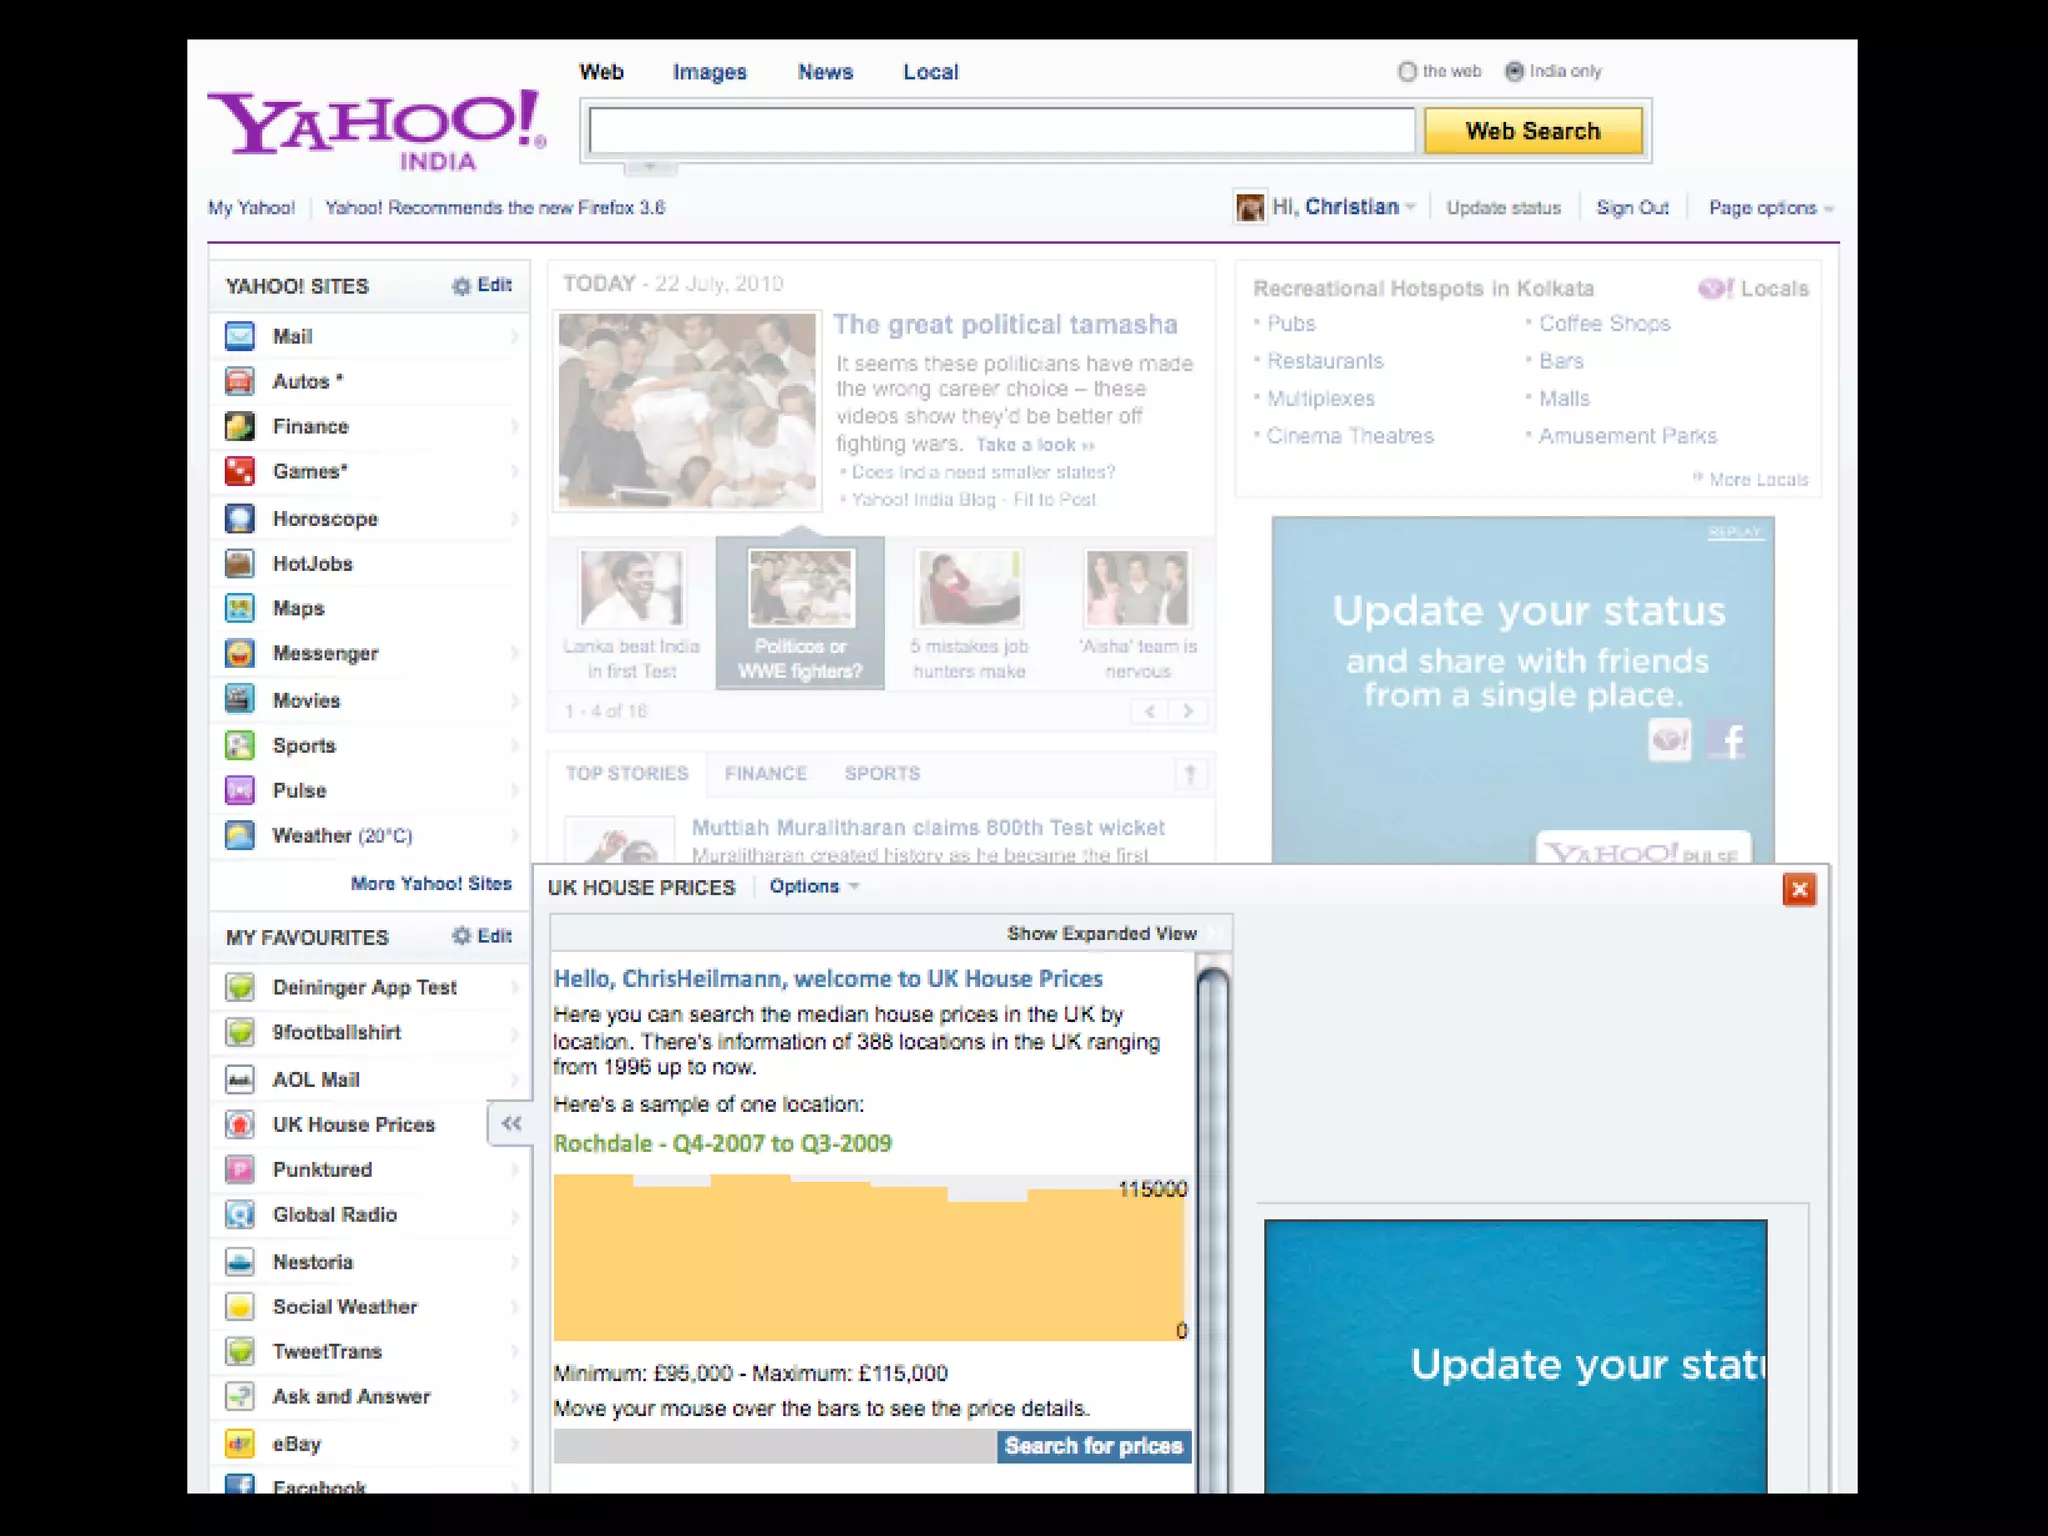The image size is (2048, 1536).
Task: Select the 'the web' radio button
Action: tap(1407, 71)
